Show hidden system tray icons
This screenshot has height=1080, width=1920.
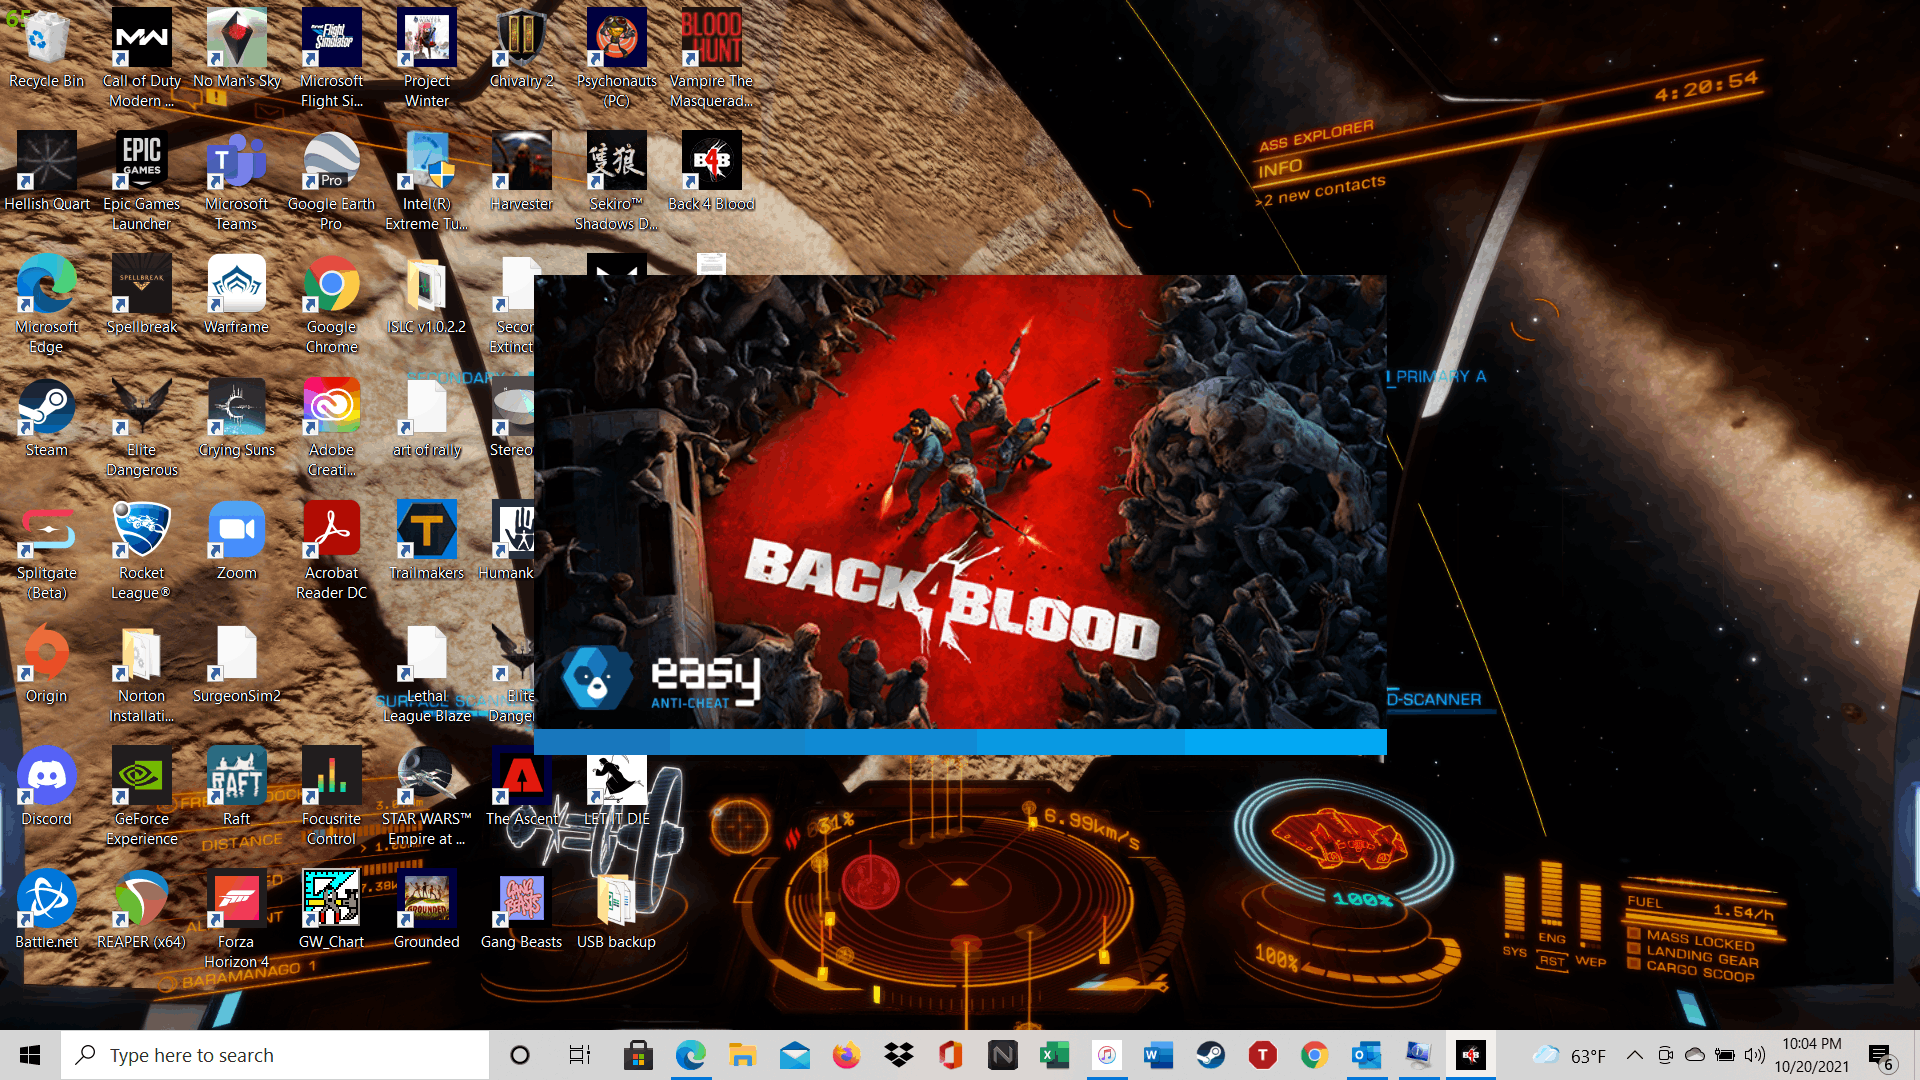pyautogui.click(x=1634, y=1055)
